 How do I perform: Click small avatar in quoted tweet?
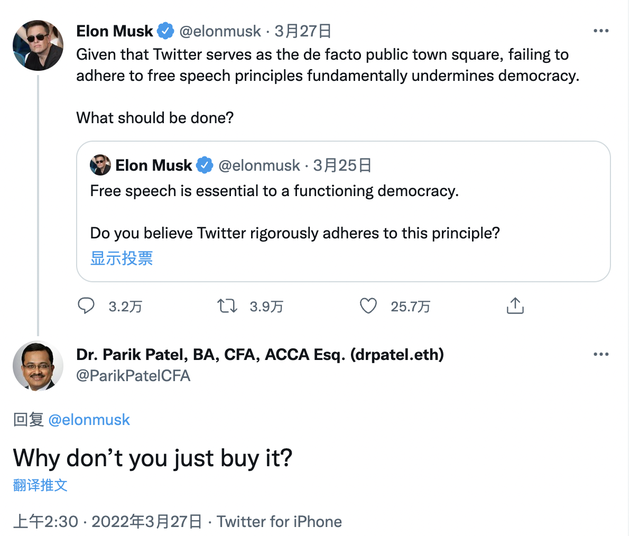tap(100, 165)
